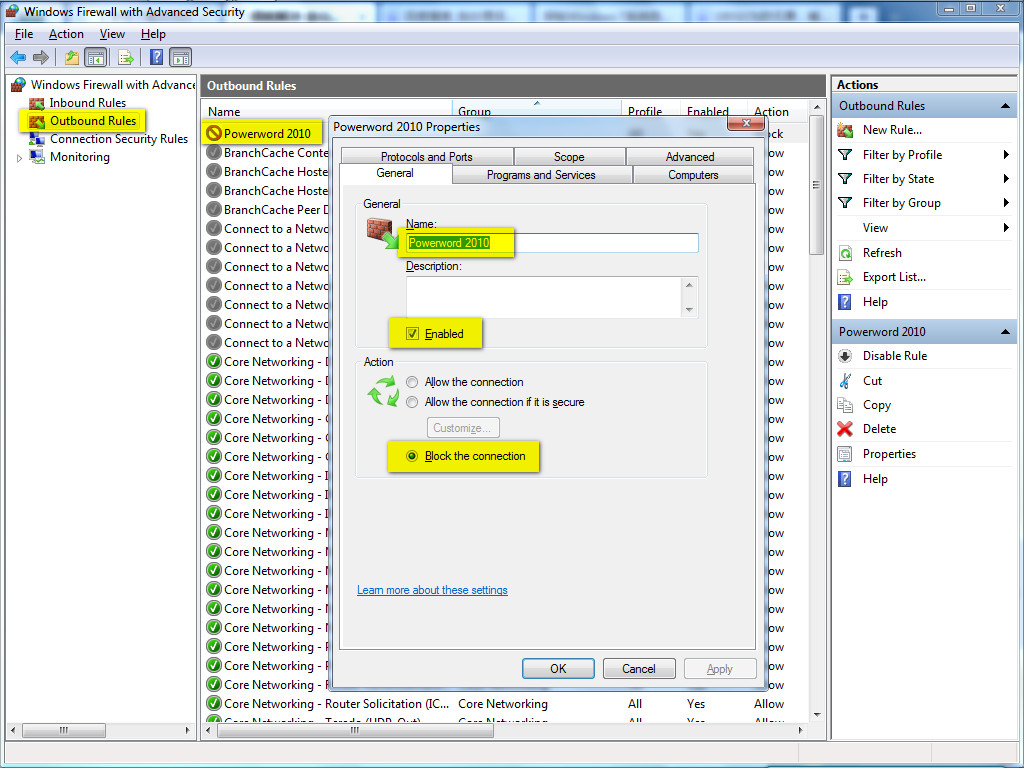Open the Filter by State submenu arrow
The height and width of the screenshot is (768, 1024).
[1006, 179]
